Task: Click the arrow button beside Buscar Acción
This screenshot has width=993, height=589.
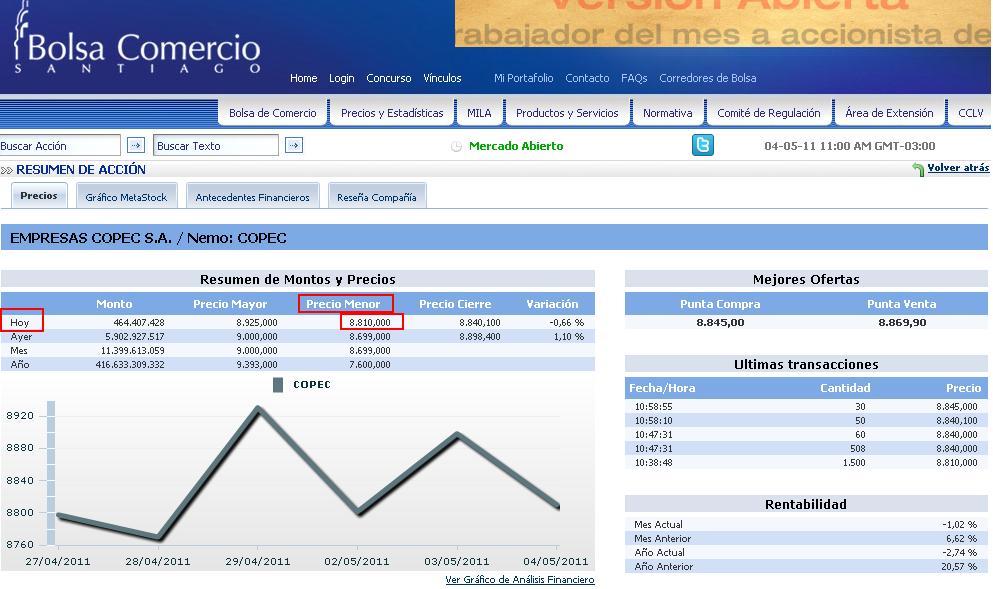Action: coord(136,146)
